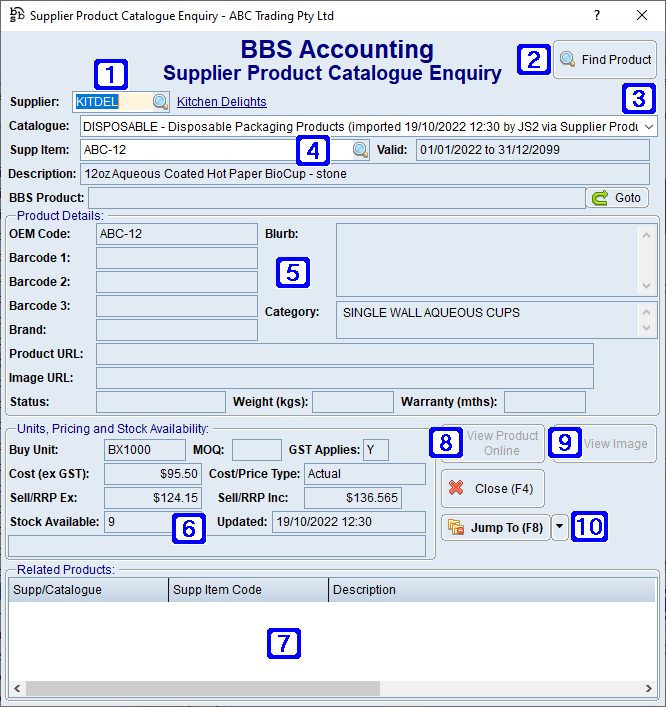Click the Product URL field

pos(345,354)
